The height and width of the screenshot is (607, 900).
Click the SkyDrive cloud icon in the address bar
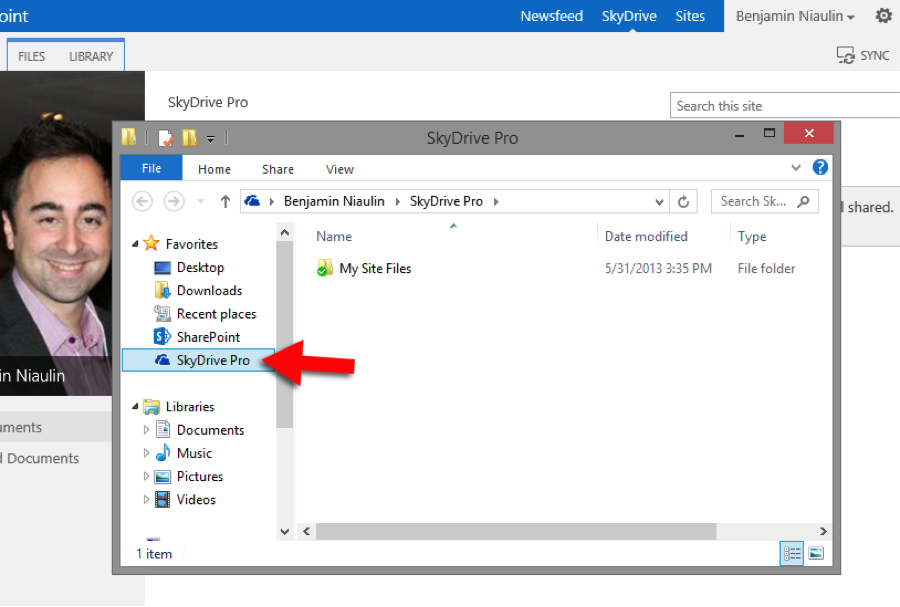(252, 201)
